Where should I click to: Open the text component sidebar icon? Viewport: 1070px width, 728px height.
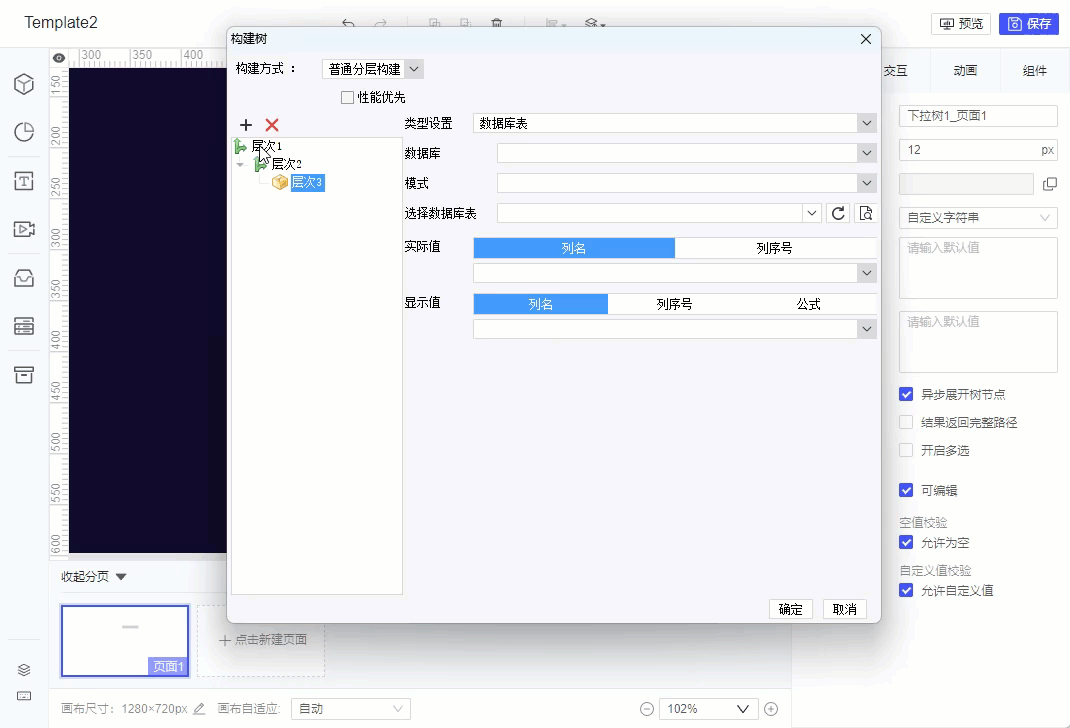point(24,181)
